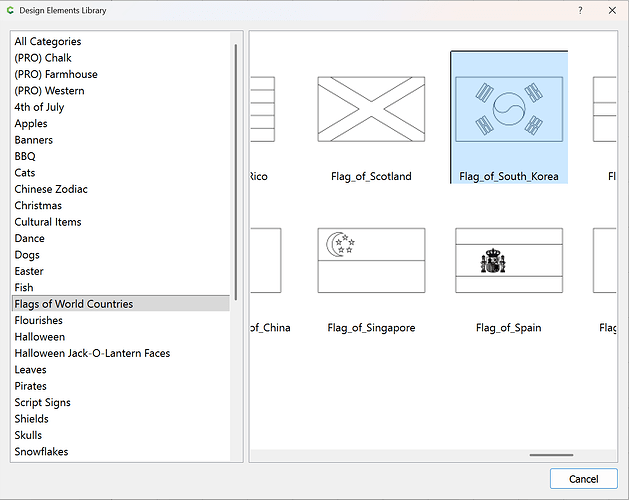Viewport: 629px width, 500px height.
Task: Choose the Flag_of_Singapore design thumbnail
Action: [x=371, y=261]
